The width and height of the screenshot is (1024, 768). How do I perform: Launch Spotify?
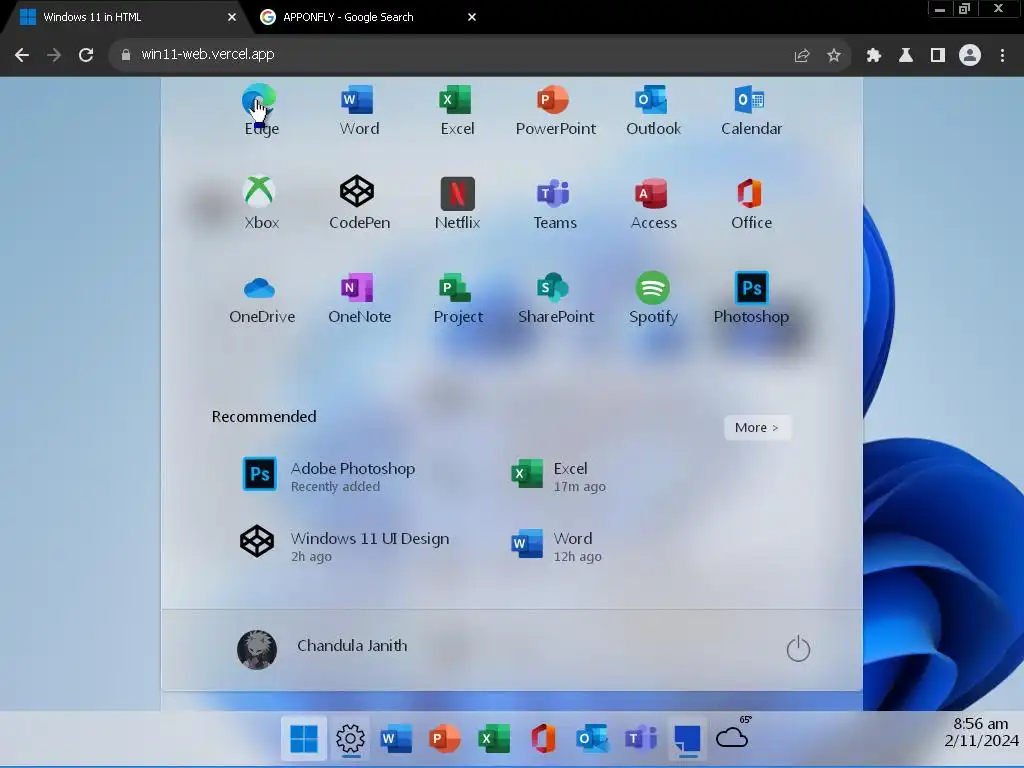coord(653,298)
